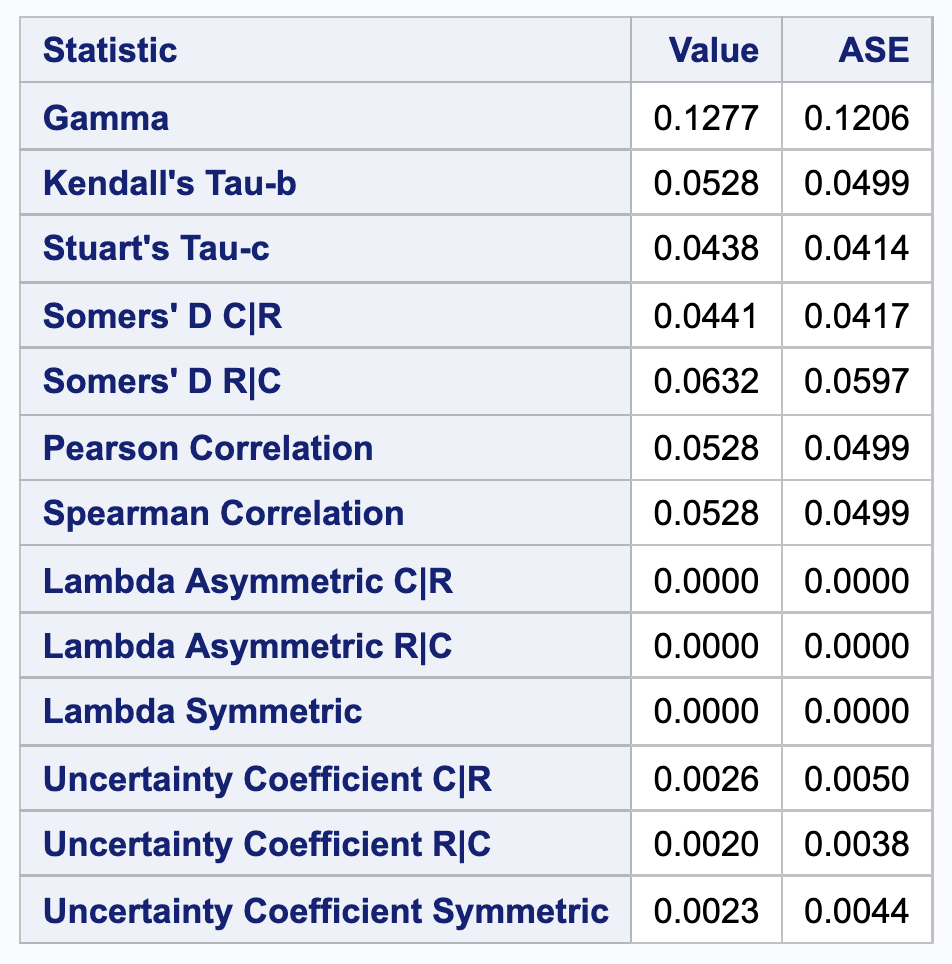Click the Statistic column header
The height and width of the screenshot is (964, 952).
tap(110, 50)
